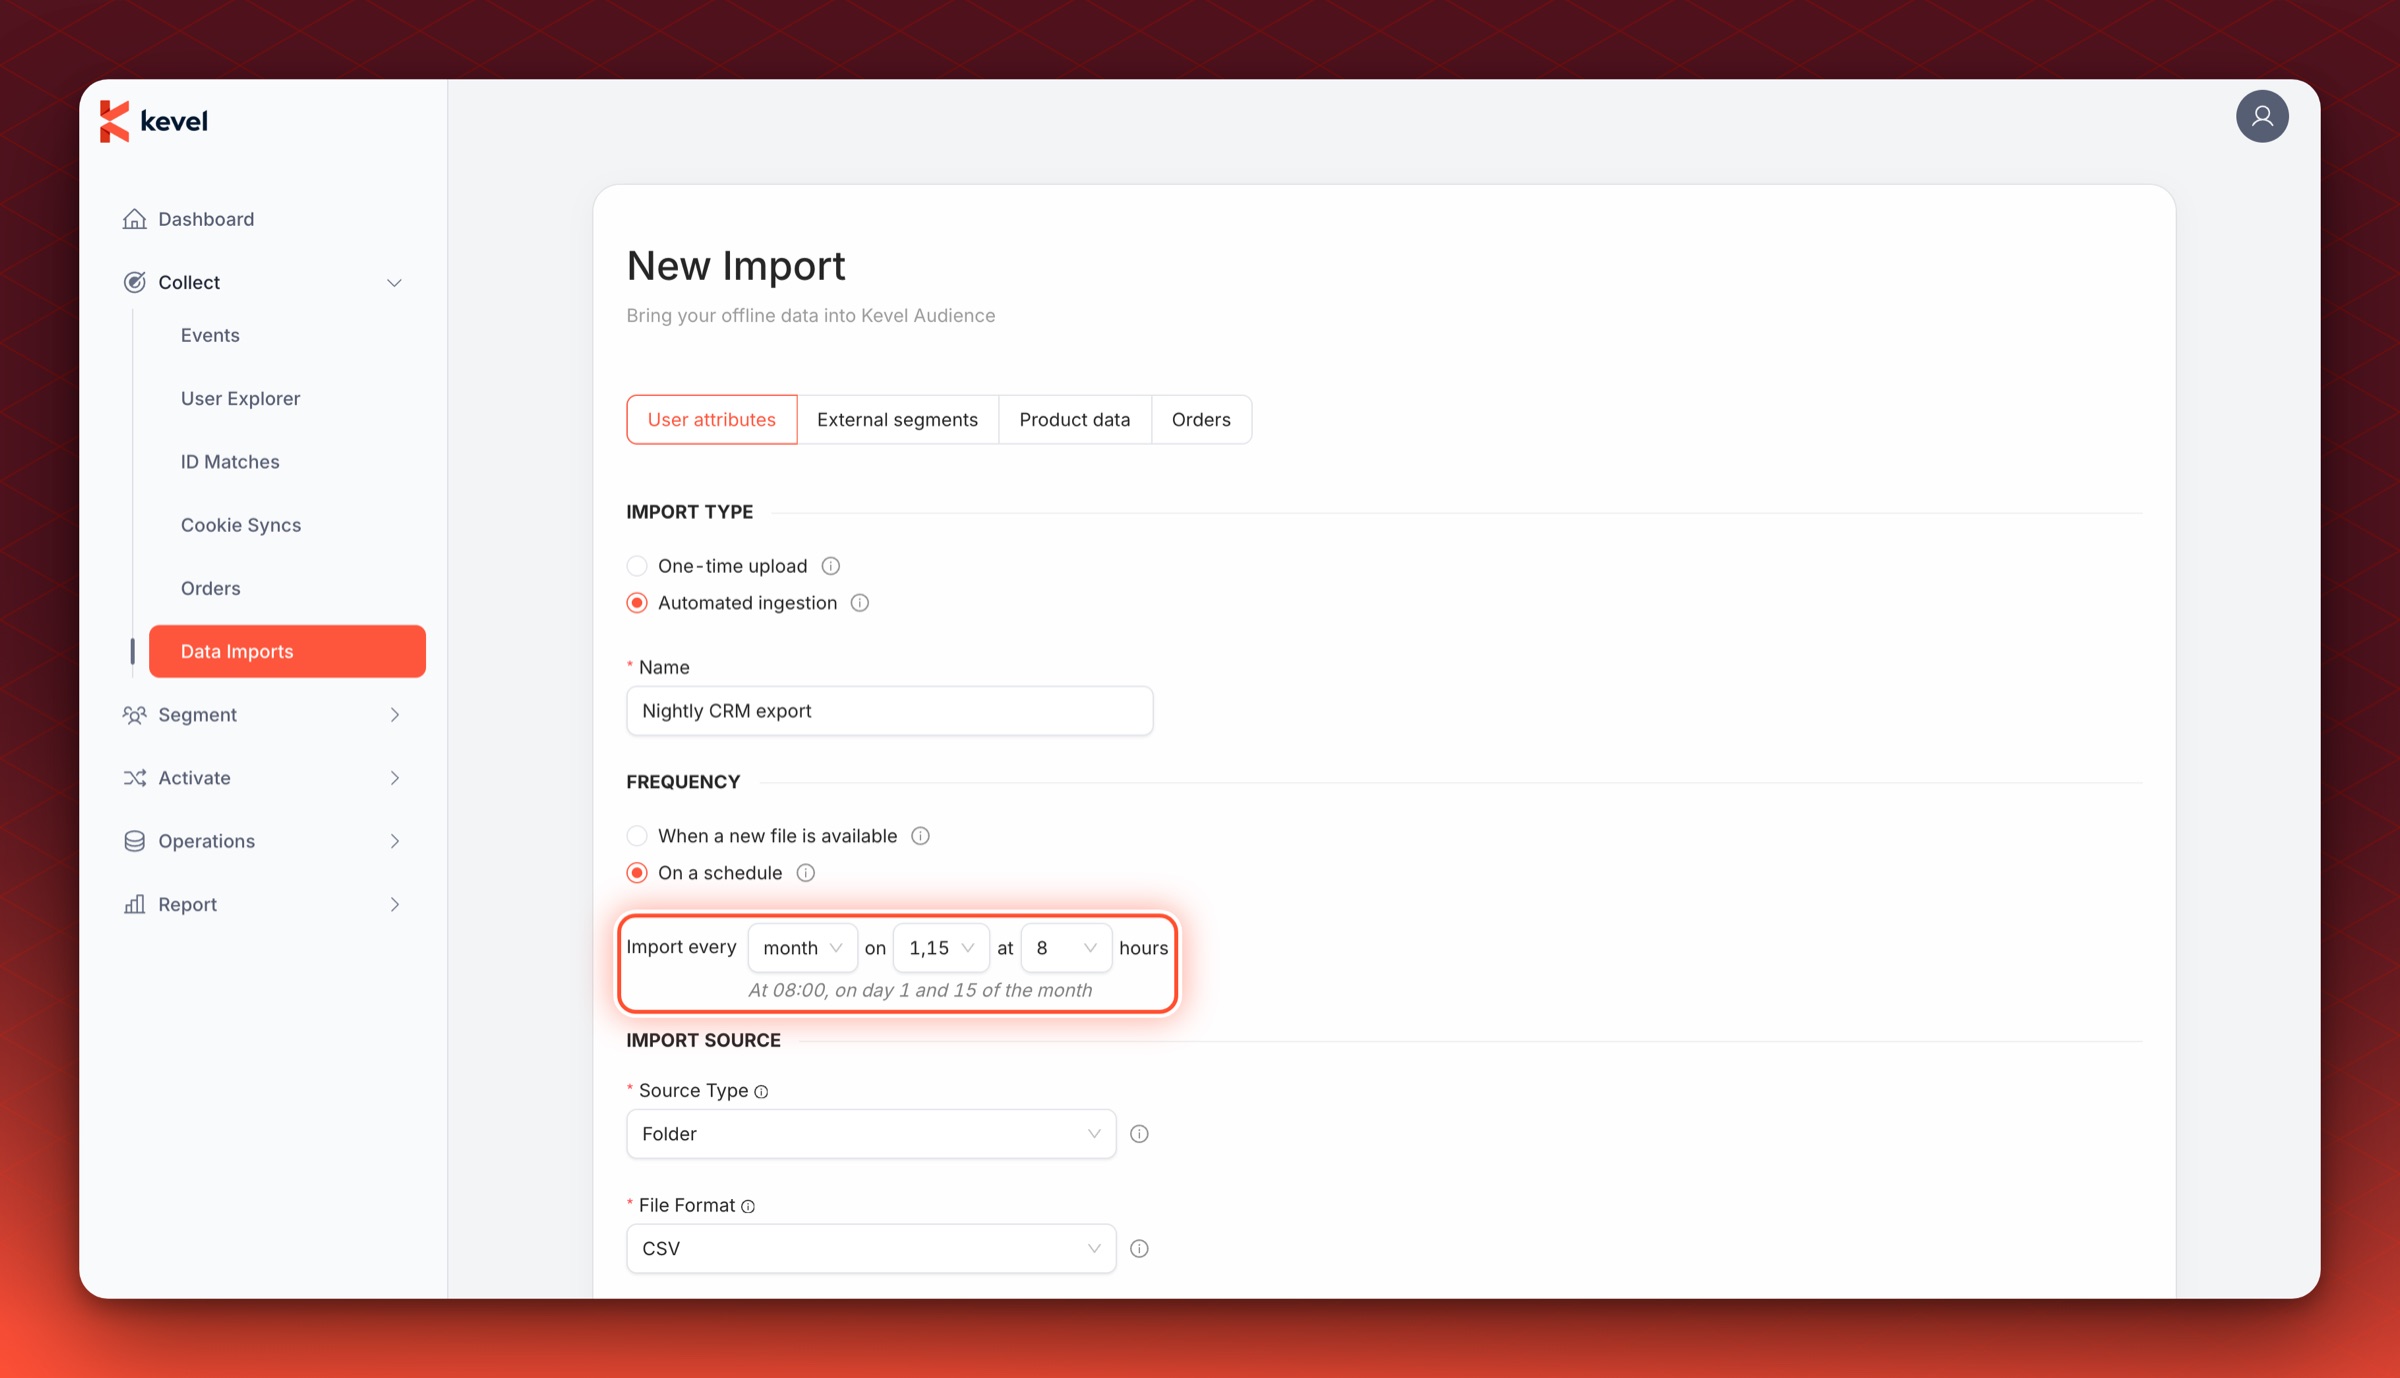Click the Dashboard home icon
The image size is (2400, 1378).
point(134,219)
